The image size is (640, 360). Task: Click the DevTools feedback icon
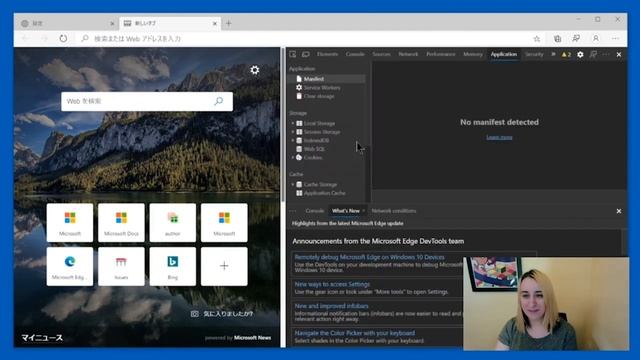[x=593, y=54]
